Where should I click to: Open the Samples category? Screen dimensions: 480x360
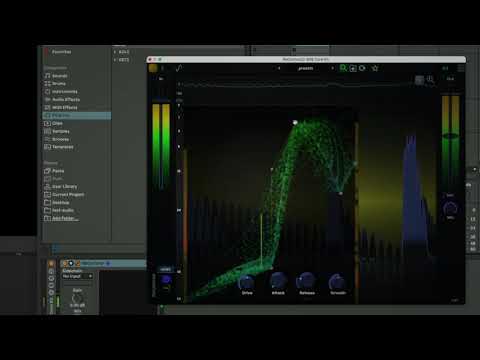57,131
